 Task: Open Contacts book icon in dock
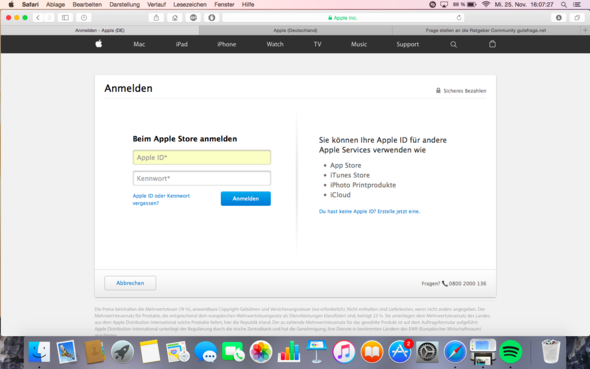coord(94,352)
